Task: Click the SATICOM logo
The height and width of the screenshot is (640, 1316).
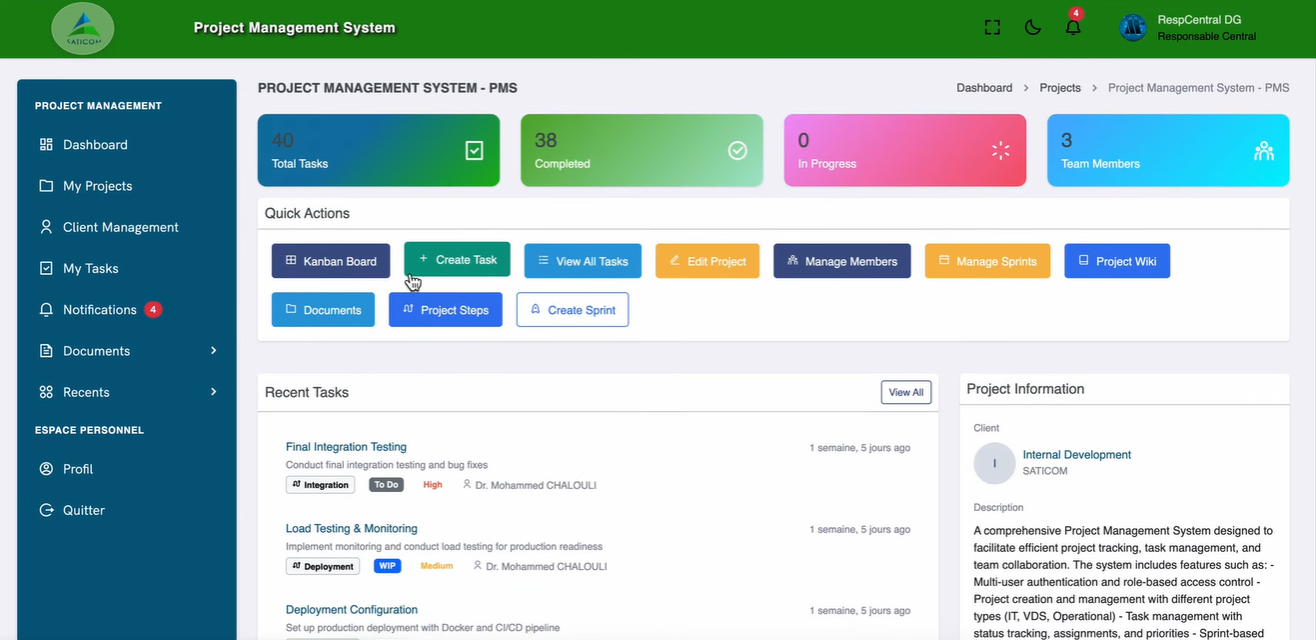Action: point(83,29)
